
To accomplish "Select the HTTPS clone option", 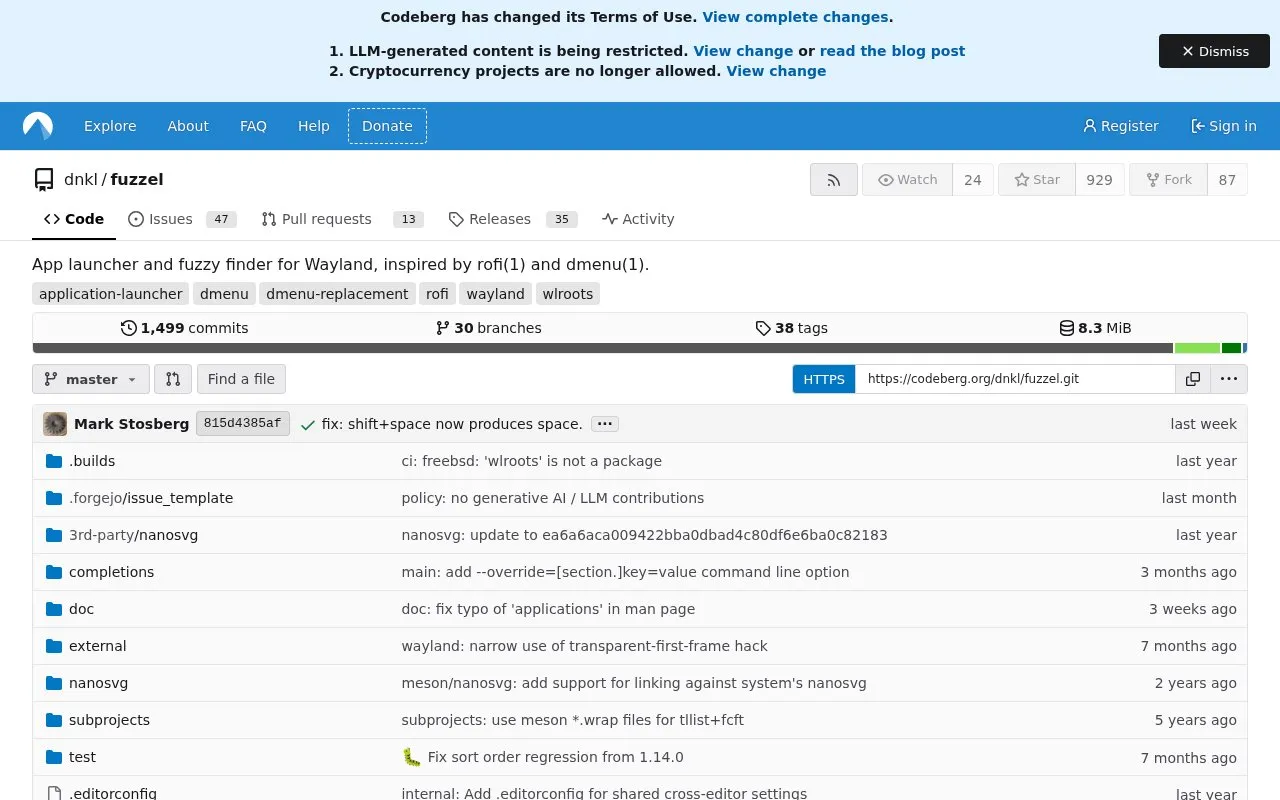I will pyautogui.click(x=824, y=379).
